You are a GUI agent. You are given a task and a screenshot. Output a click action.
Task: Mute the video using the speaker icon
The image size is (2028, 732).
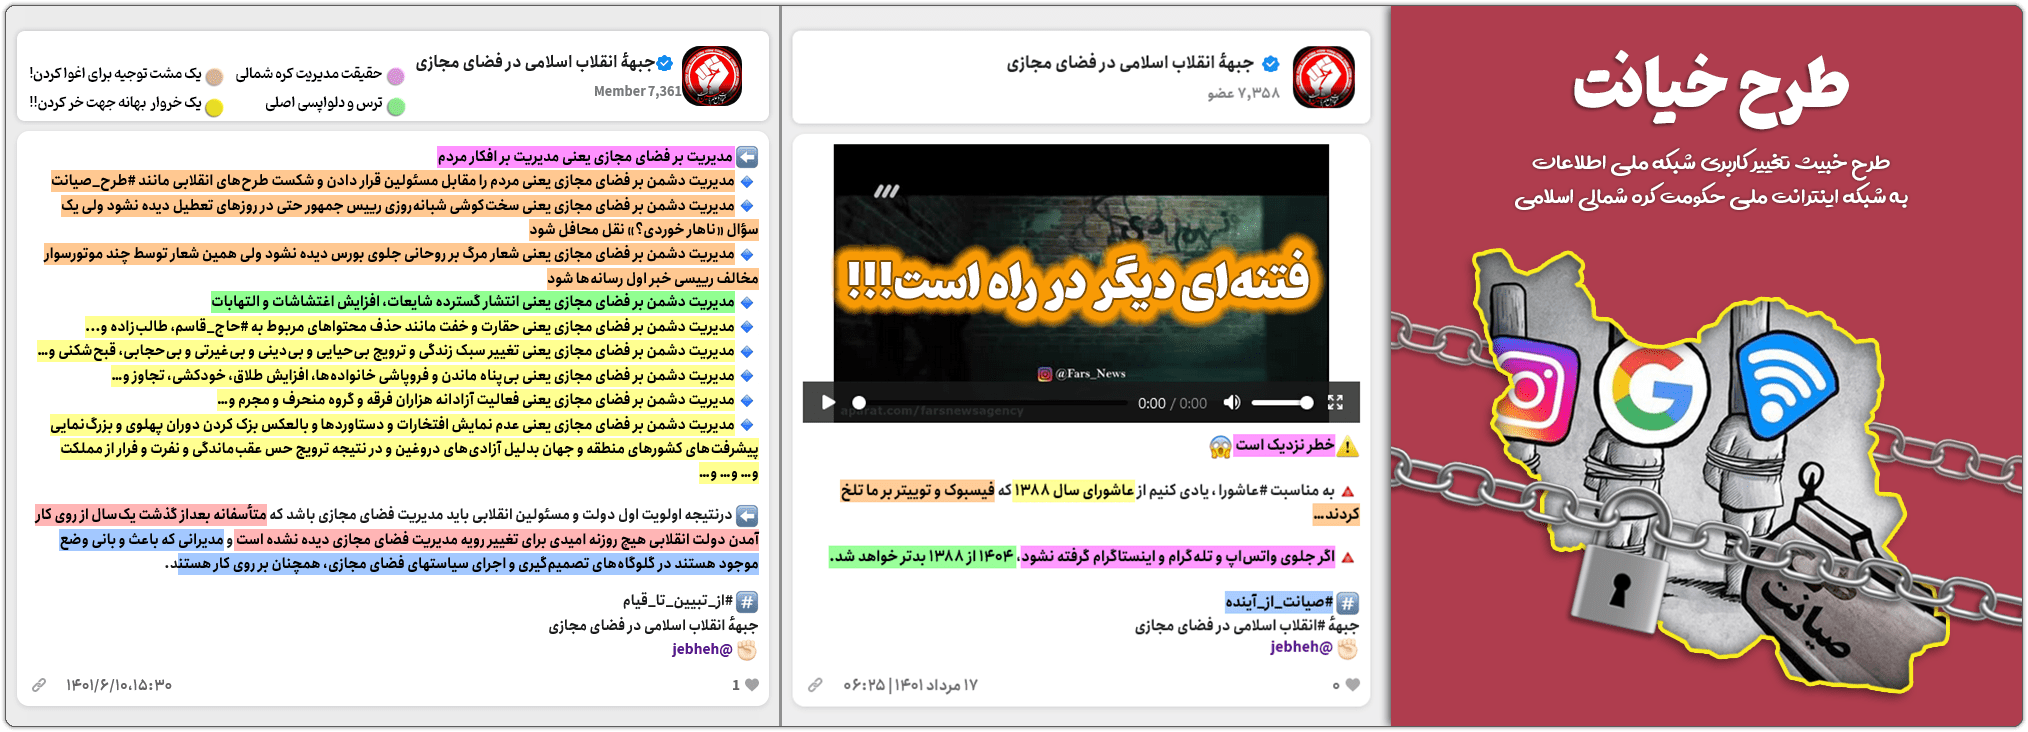[x=1232, y=402]
